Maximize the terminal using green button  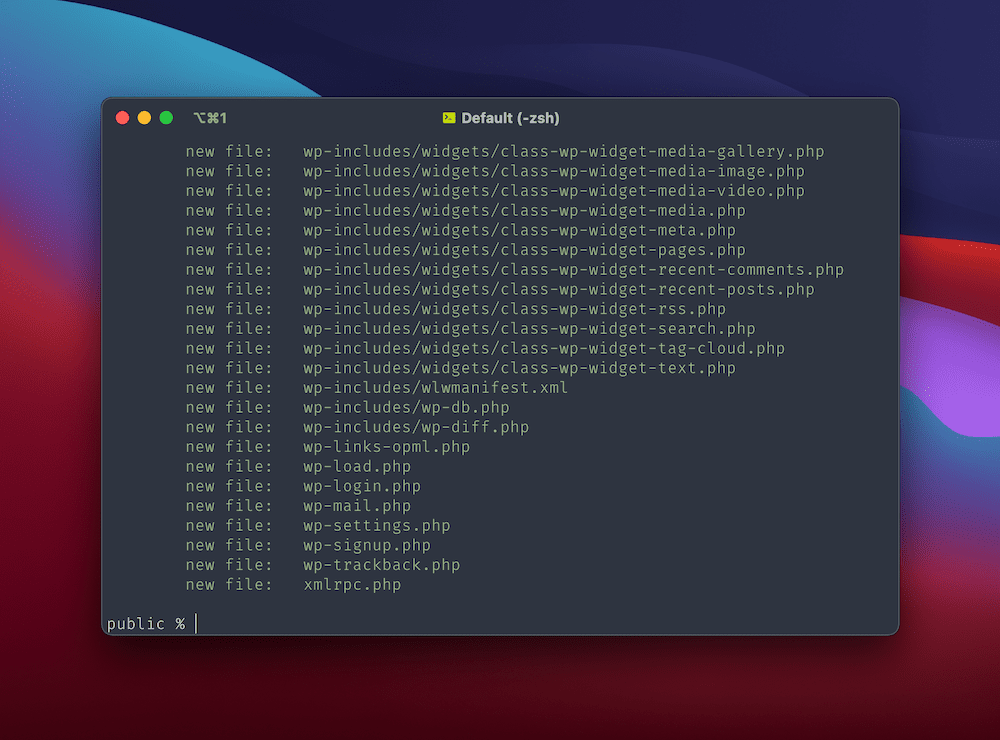click(166, 118)
